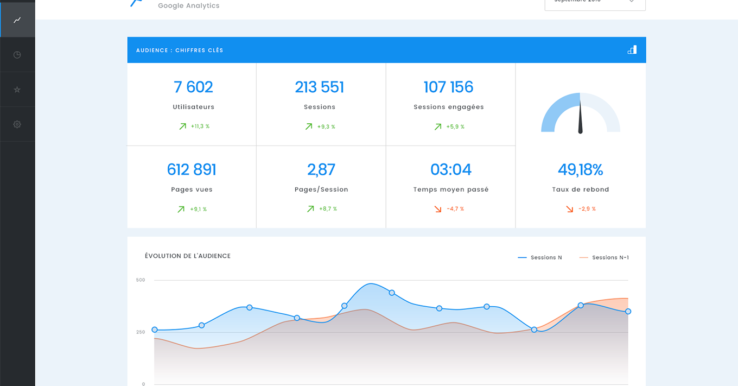
Task: Click the Sessions engagées label
Action: coord(449,107)
